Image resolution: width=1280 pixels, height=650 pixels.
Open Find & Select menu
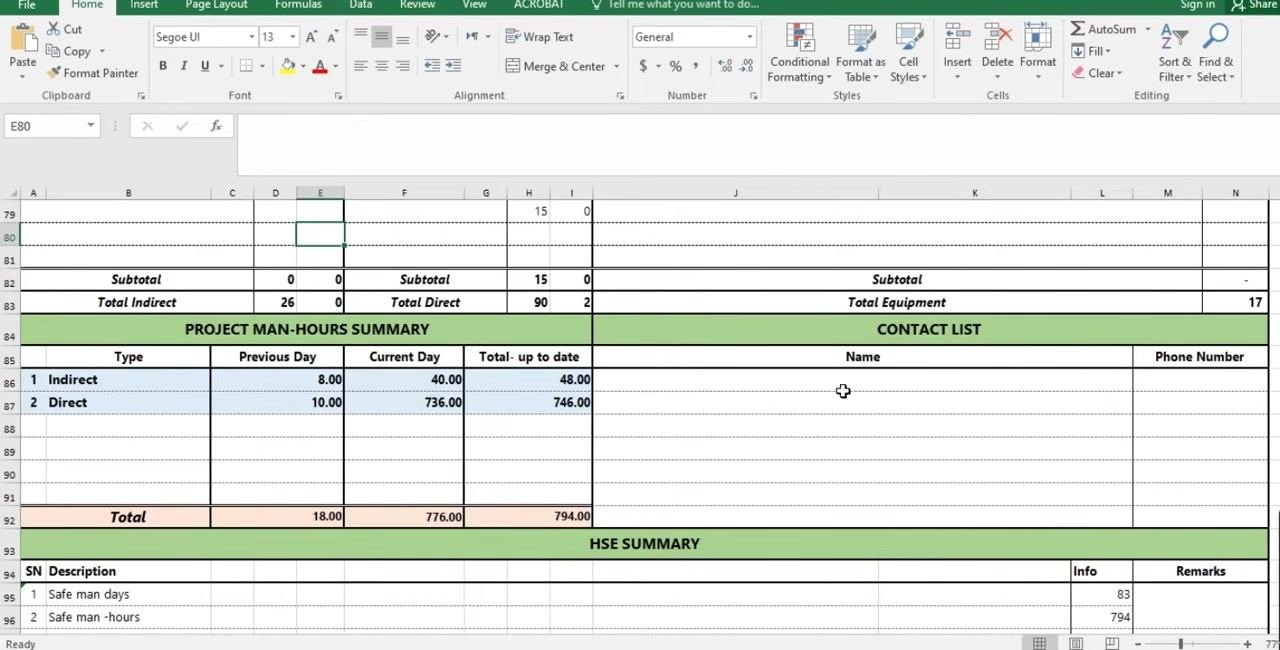click(x=1216, y=53)
